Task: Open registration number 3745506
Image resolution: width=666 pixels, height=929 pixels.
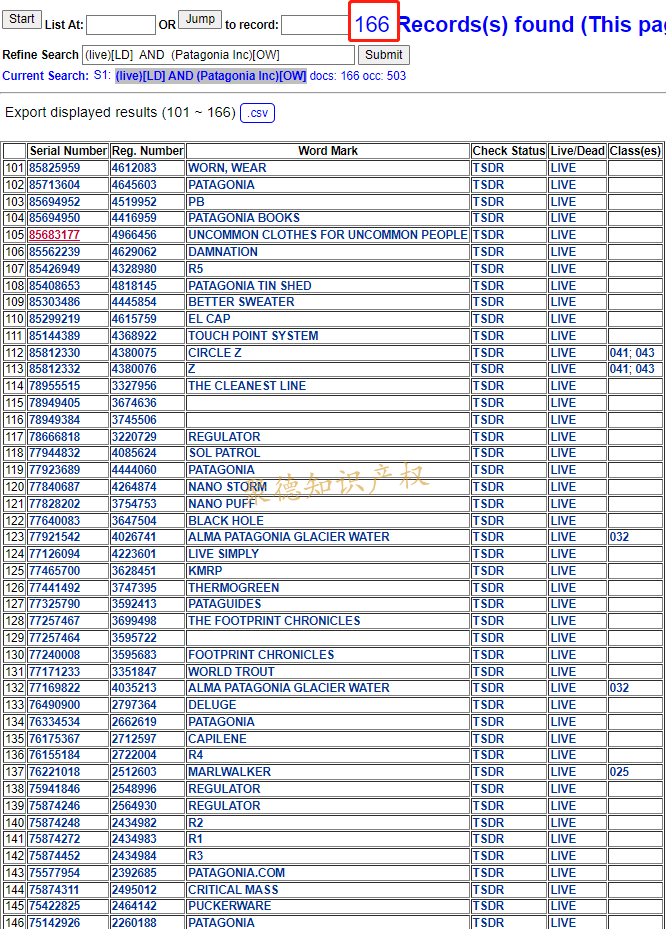Action: click(135, 419)
